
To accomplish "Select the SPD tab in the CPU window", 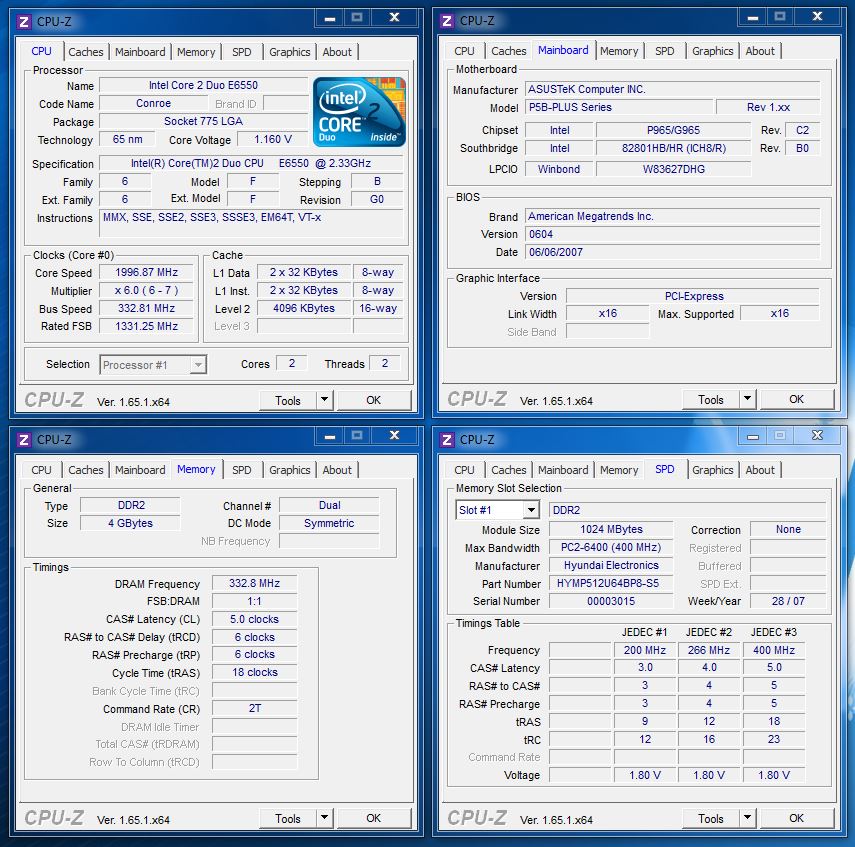I will (242, 52).
